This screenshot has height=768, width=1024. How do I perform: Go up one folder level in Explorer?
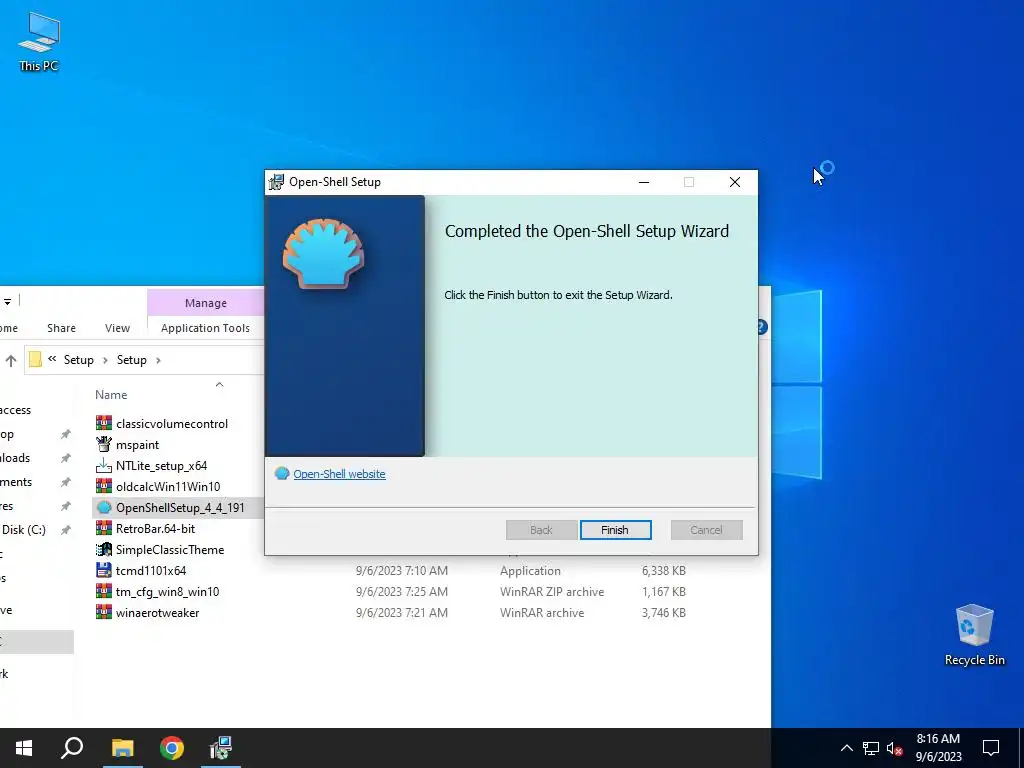tap(10, 360)
